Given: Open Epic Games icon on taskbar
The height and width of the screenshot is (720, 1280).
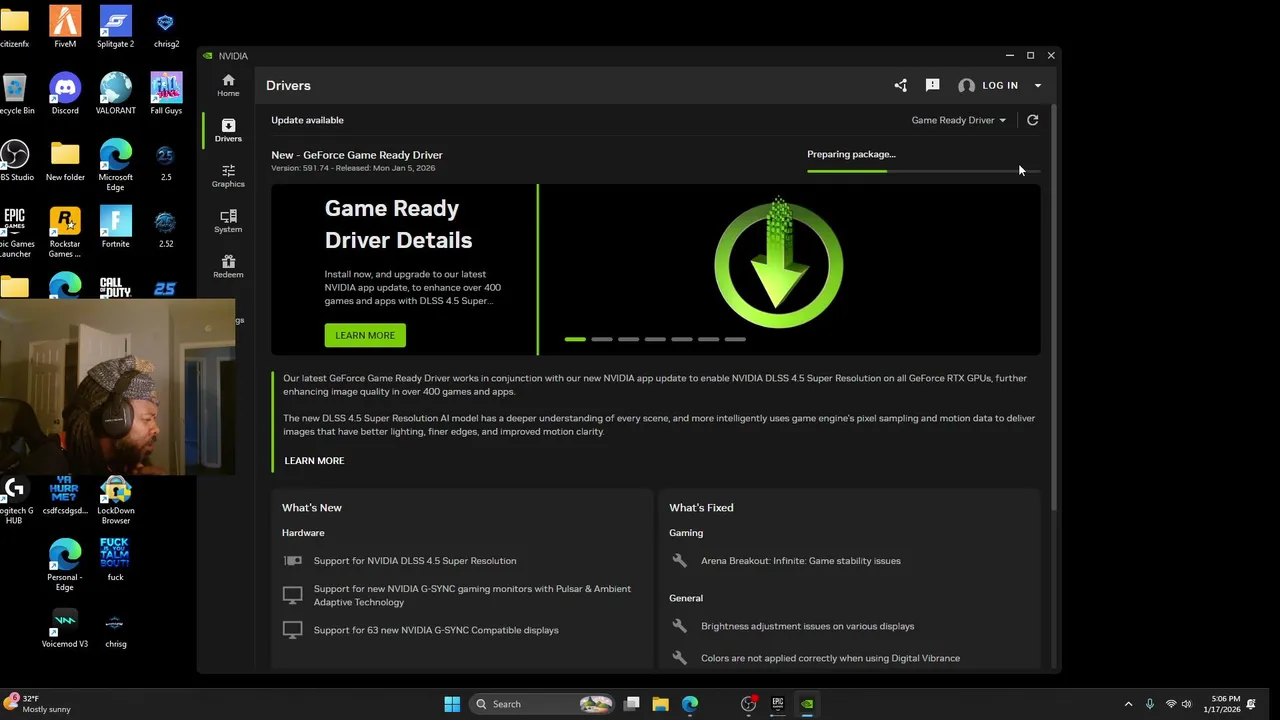Looking at the screenshot, I should (778, 704).
